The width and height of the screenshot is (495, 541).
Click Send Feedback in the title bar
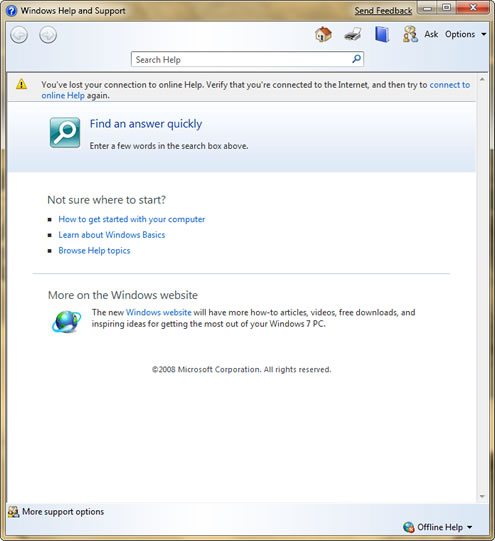[383, 11]
